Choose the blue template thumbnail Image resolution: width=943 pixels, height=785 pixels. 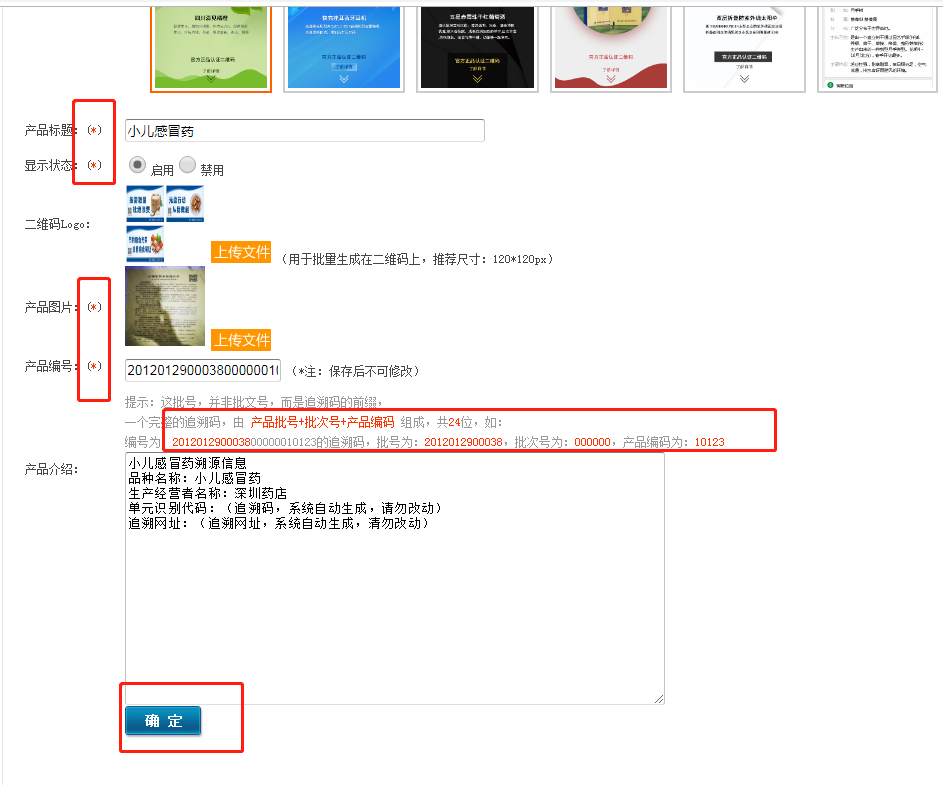[343, 46]
